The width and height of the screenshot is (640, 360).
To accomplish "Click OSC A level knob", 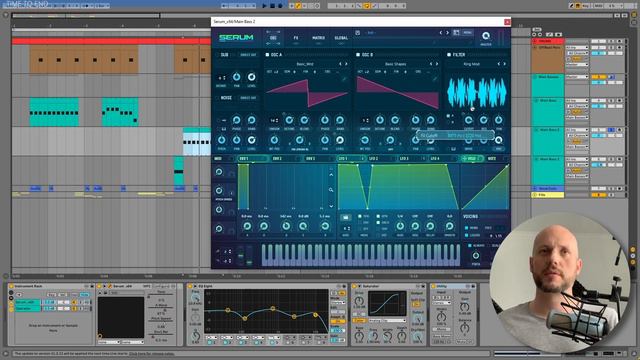I will click(x=340, y=140).
